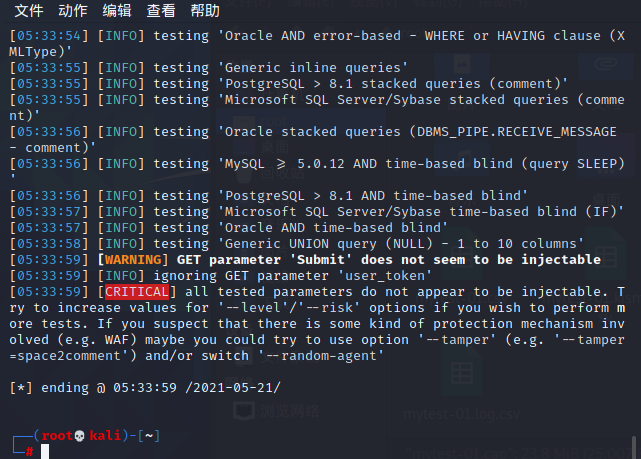The height and width of the screenshot is (459, 641).
Task: Open the 文件 menu
Action: (29, 11)
